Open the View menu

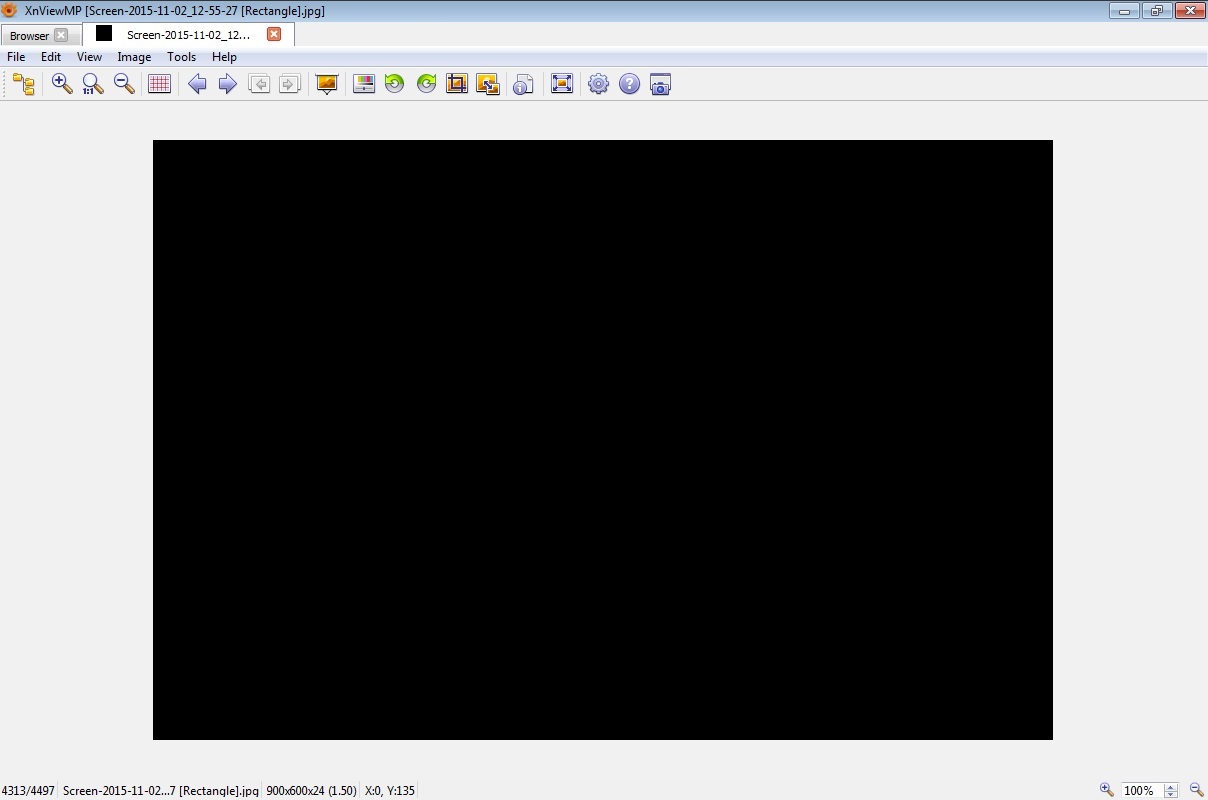click(x=89, y=57)
